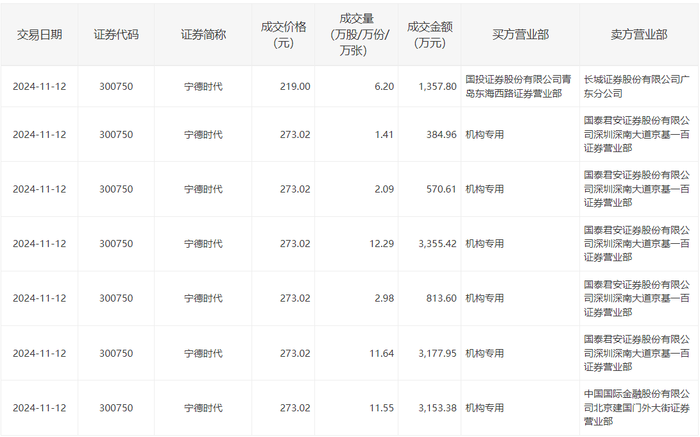The width and height of the screenshot is (700, 437).
Task: Click price 273.02 in the 3,153.38 row
Action: tap(295, 408)
